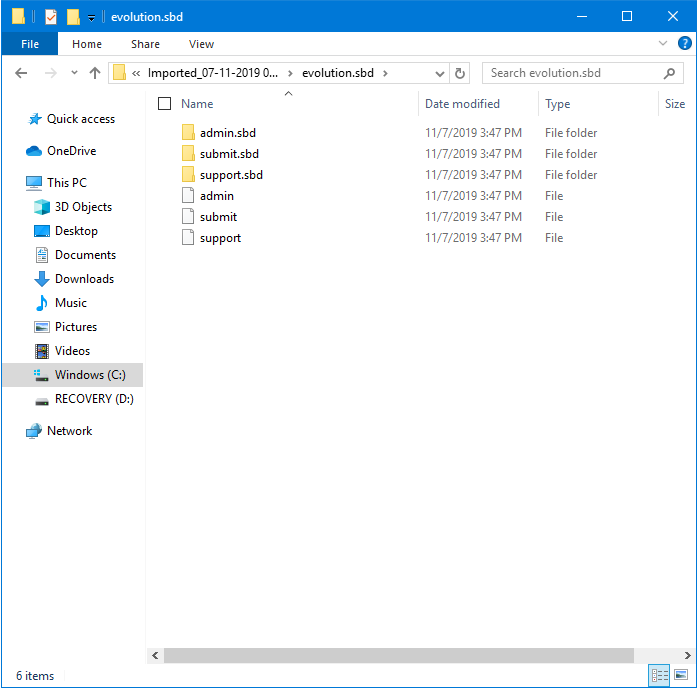Open Pictures in navigation pane
The image size is (698, 689).
76,327
